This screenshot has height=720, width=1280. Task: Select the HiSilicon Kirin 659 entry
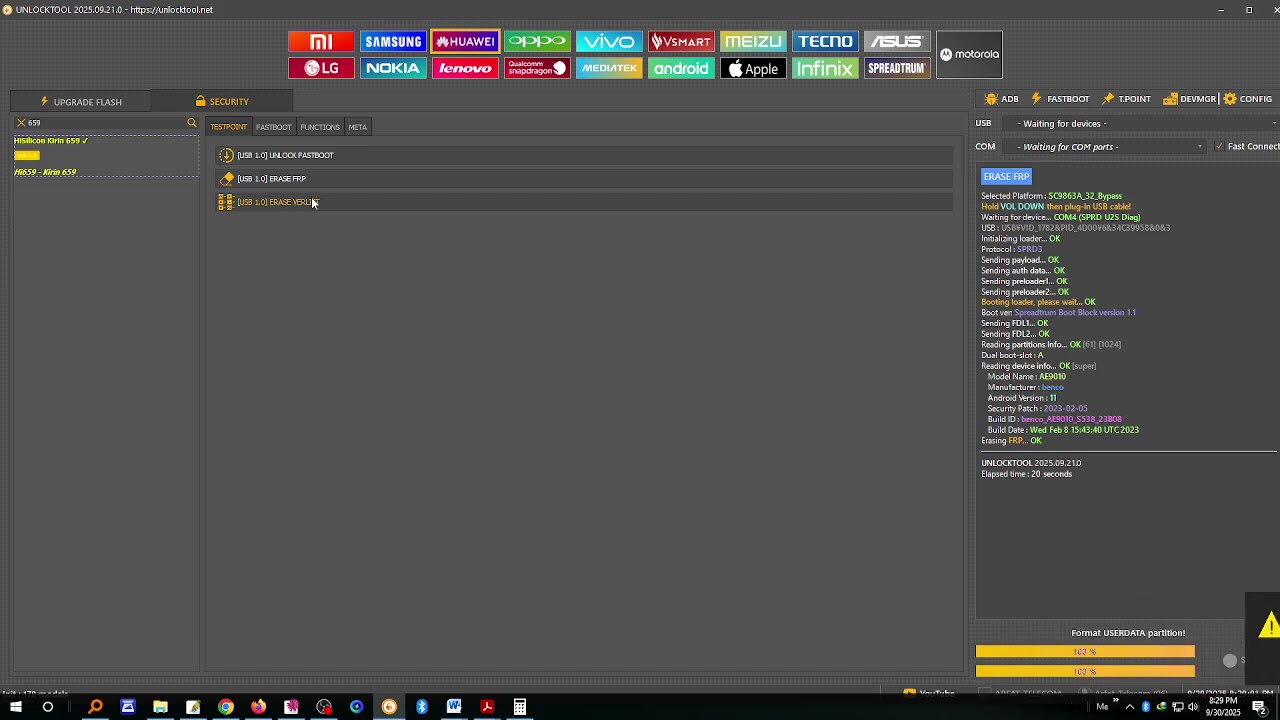(51, 141)
